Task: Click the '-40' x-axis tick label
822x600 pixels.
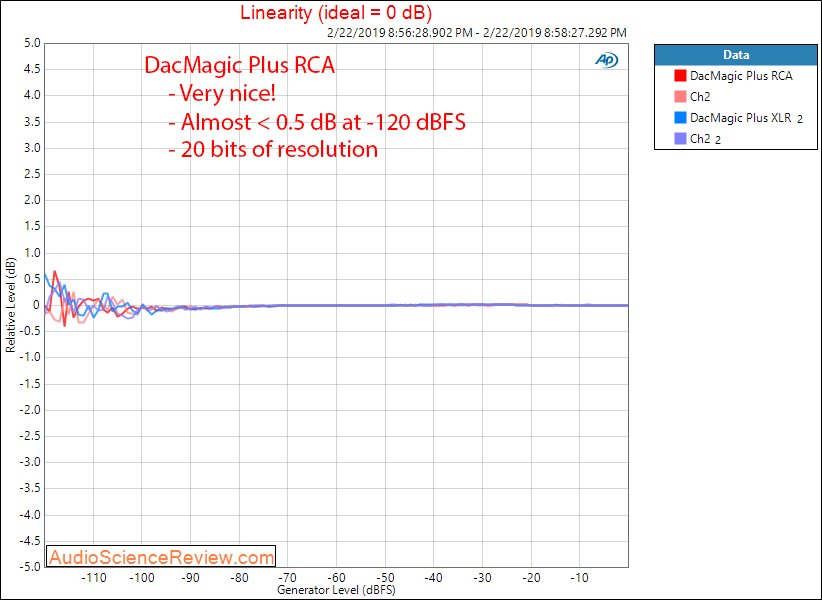Action: point(434,578)
